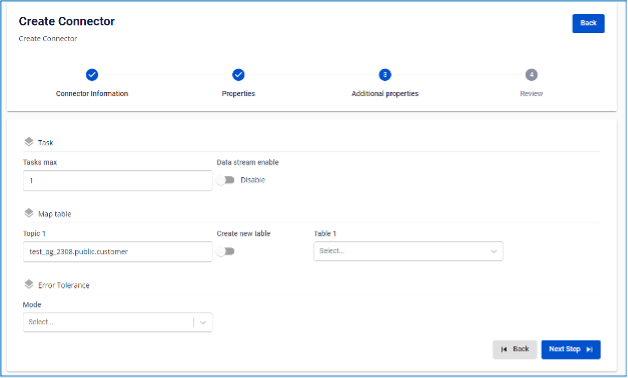The width and height of the screenshot is (628, 378).
Task: Click the chevron arrow in Table 1 dropdown
Action: pyautogui.click(x=493, y=251)
